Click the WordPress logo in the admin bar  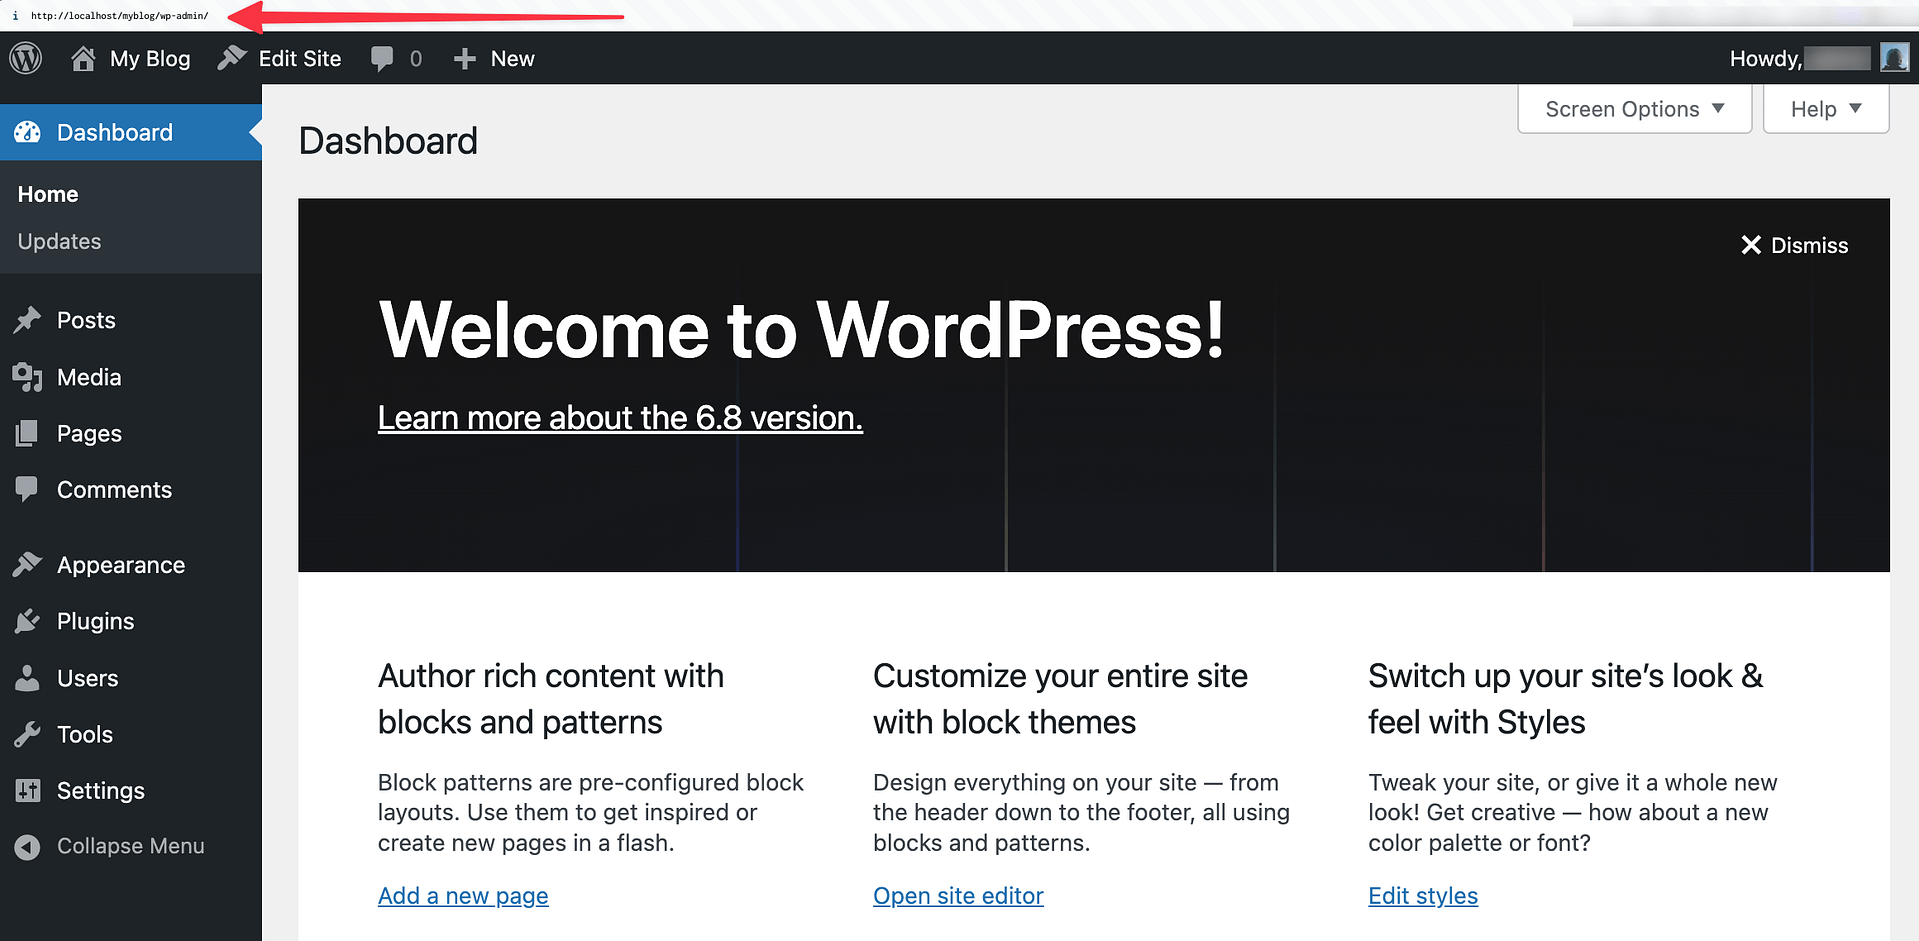point(26,58)
